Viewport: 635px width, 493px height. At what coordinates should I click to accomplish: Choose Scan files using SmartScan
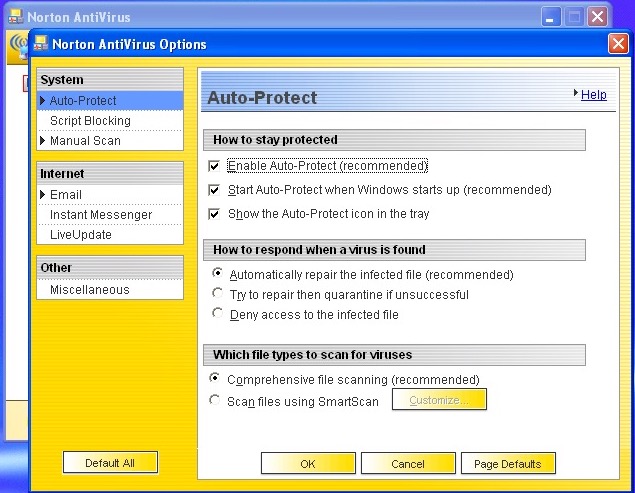pyautogui.click(x=215, y=401)
